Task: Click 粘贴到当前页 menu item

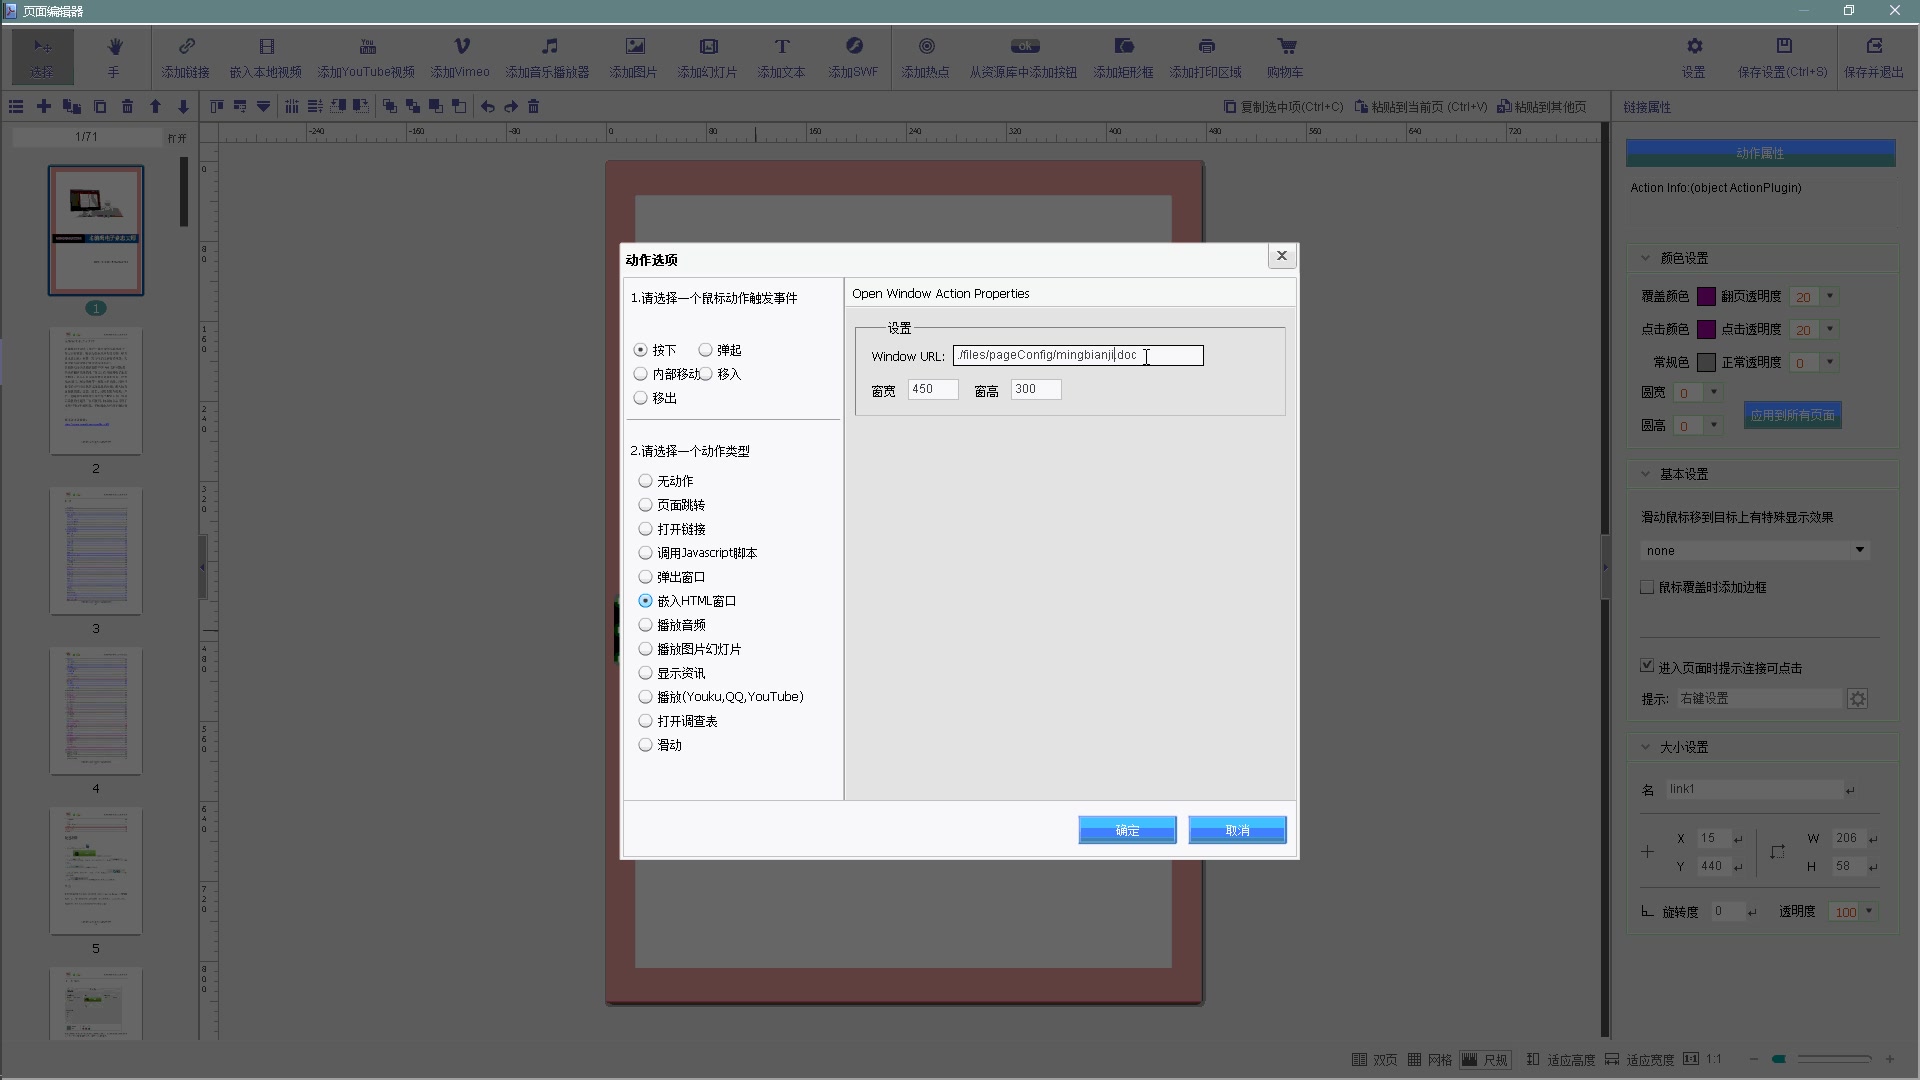Action: point(1421,107)
